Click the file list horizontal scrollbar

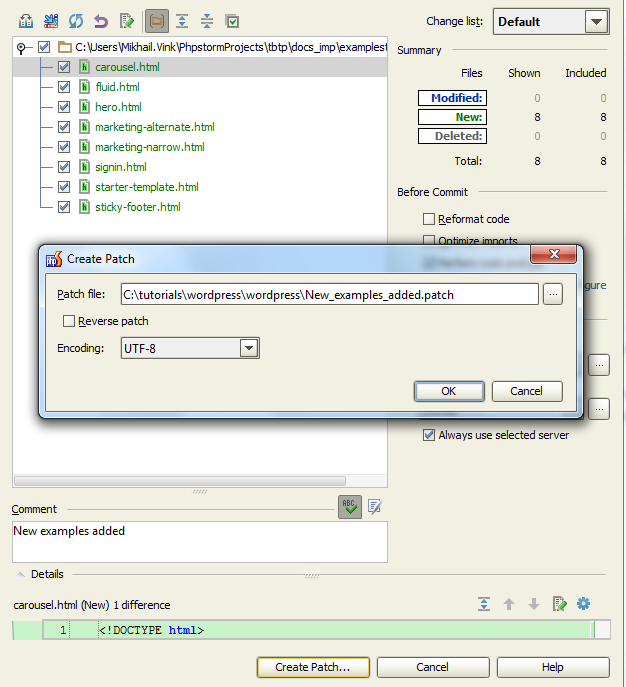(180, 481)
